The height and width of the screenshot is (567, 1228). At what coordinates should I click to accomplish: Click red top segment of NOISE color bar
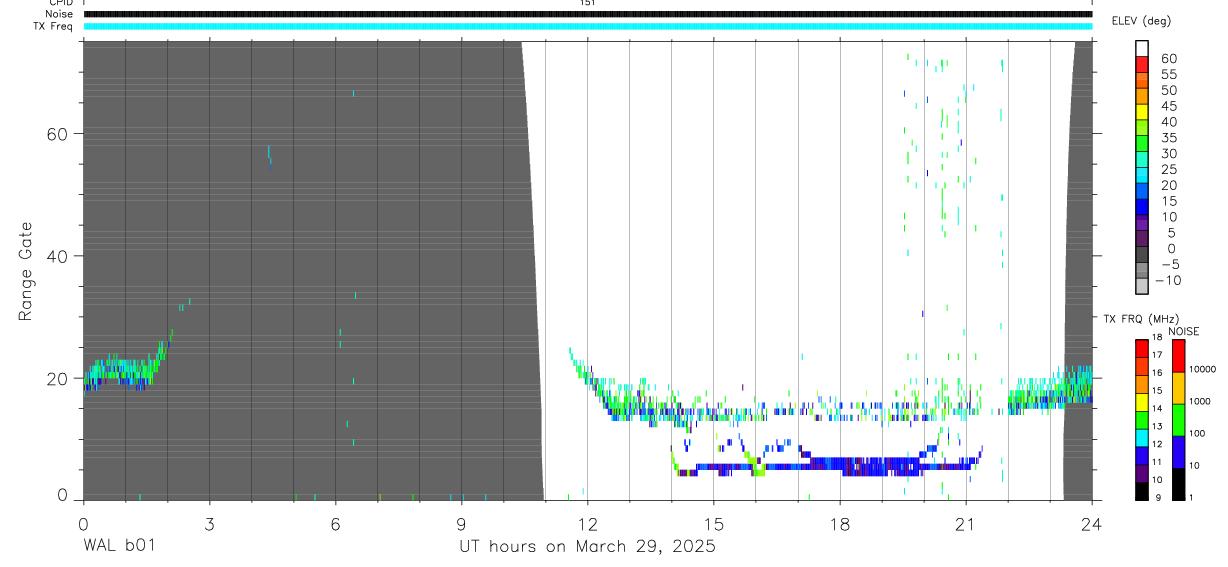(1178, 356)
